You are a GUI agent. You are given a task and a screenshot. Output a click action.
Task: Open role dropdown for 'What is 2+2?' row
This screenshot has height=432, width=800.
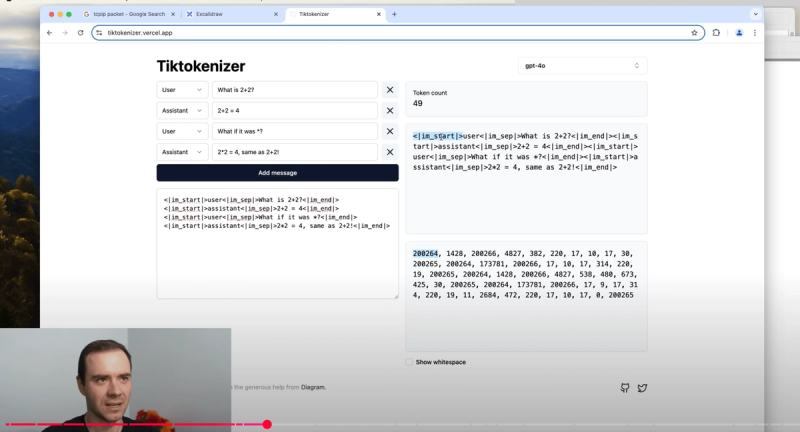(x=182, y=90)
